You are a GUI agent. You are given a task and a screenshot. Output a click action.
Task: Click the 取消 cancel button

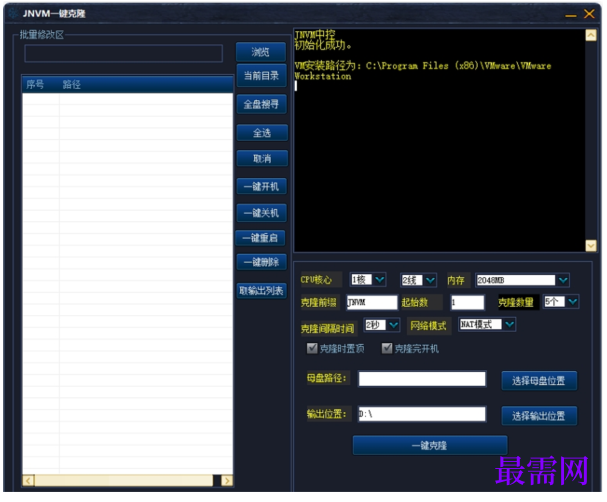[x=262, y=158]
